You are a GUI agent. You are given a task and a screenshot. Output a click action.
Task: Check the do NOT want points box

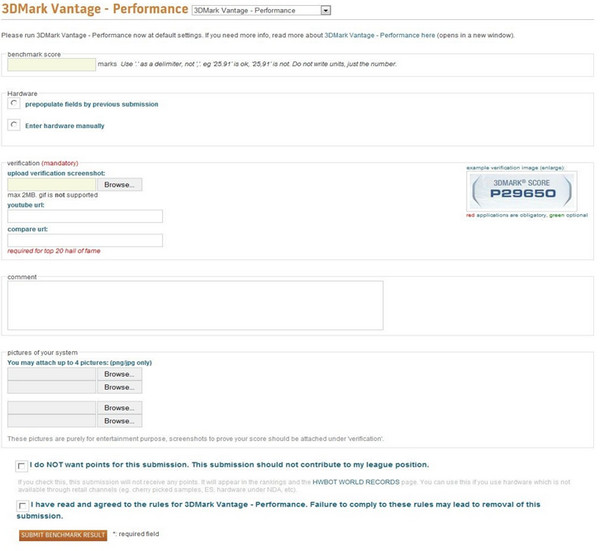pos(22,466)
